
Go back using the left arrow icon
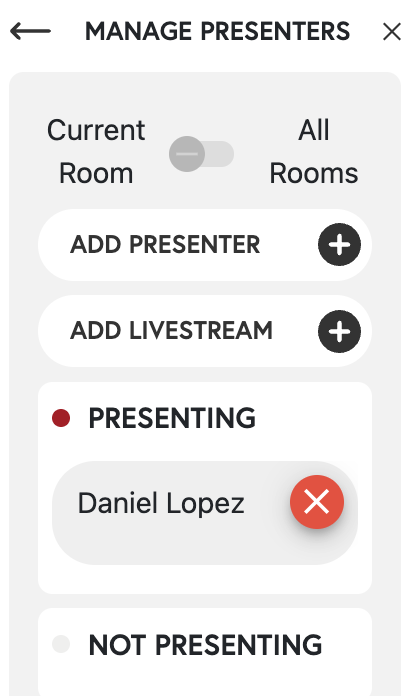tap(30, 31)
